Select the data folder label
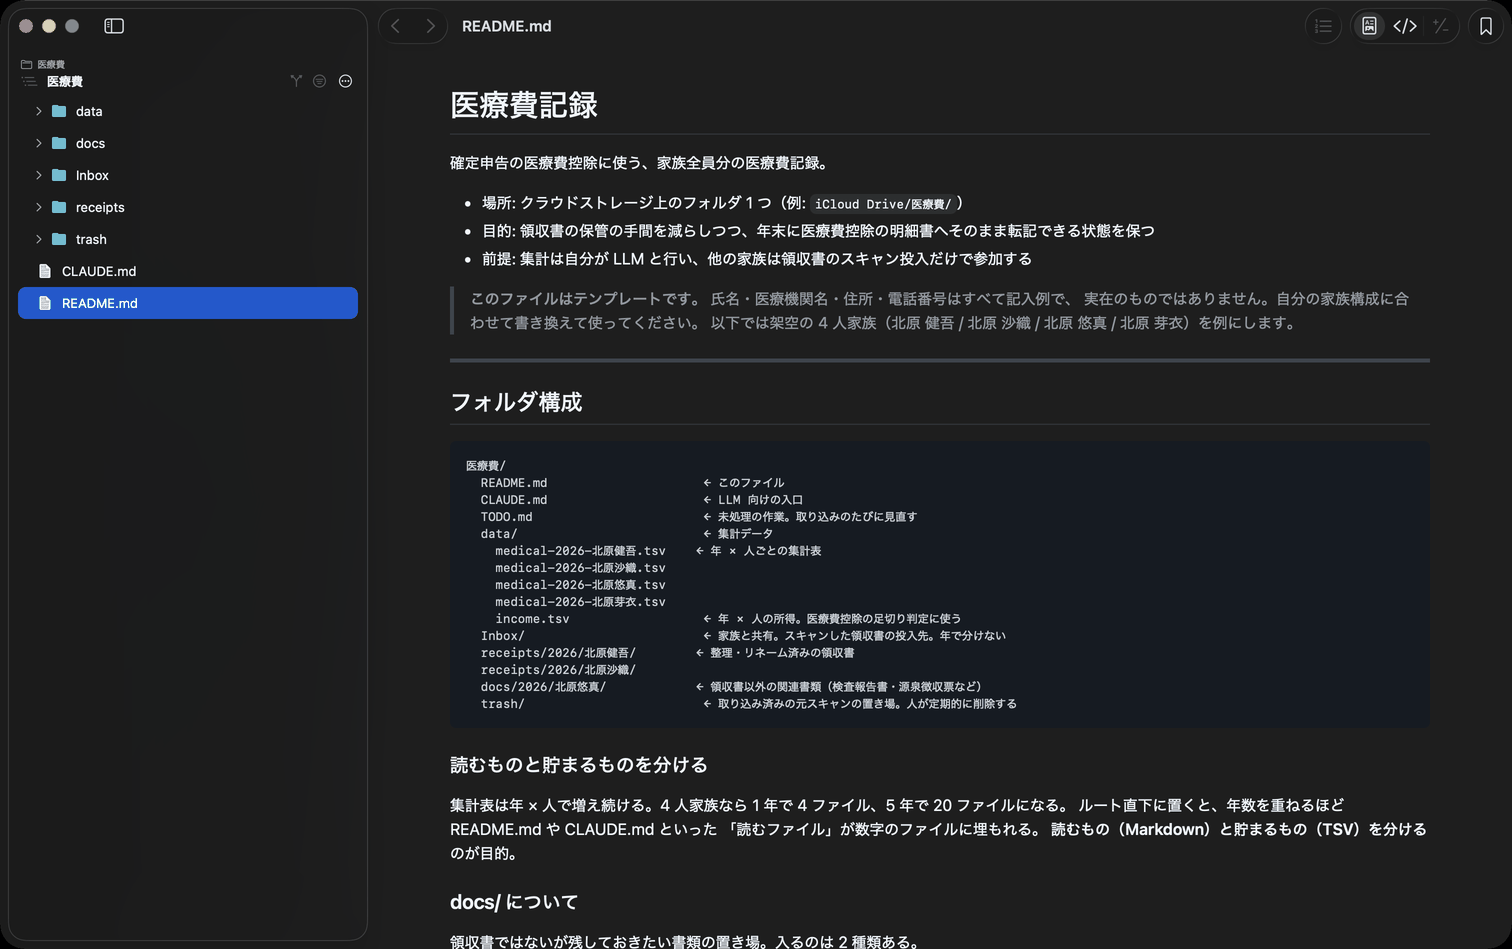This screenshot has height=949, width=1512. [89, 111]
